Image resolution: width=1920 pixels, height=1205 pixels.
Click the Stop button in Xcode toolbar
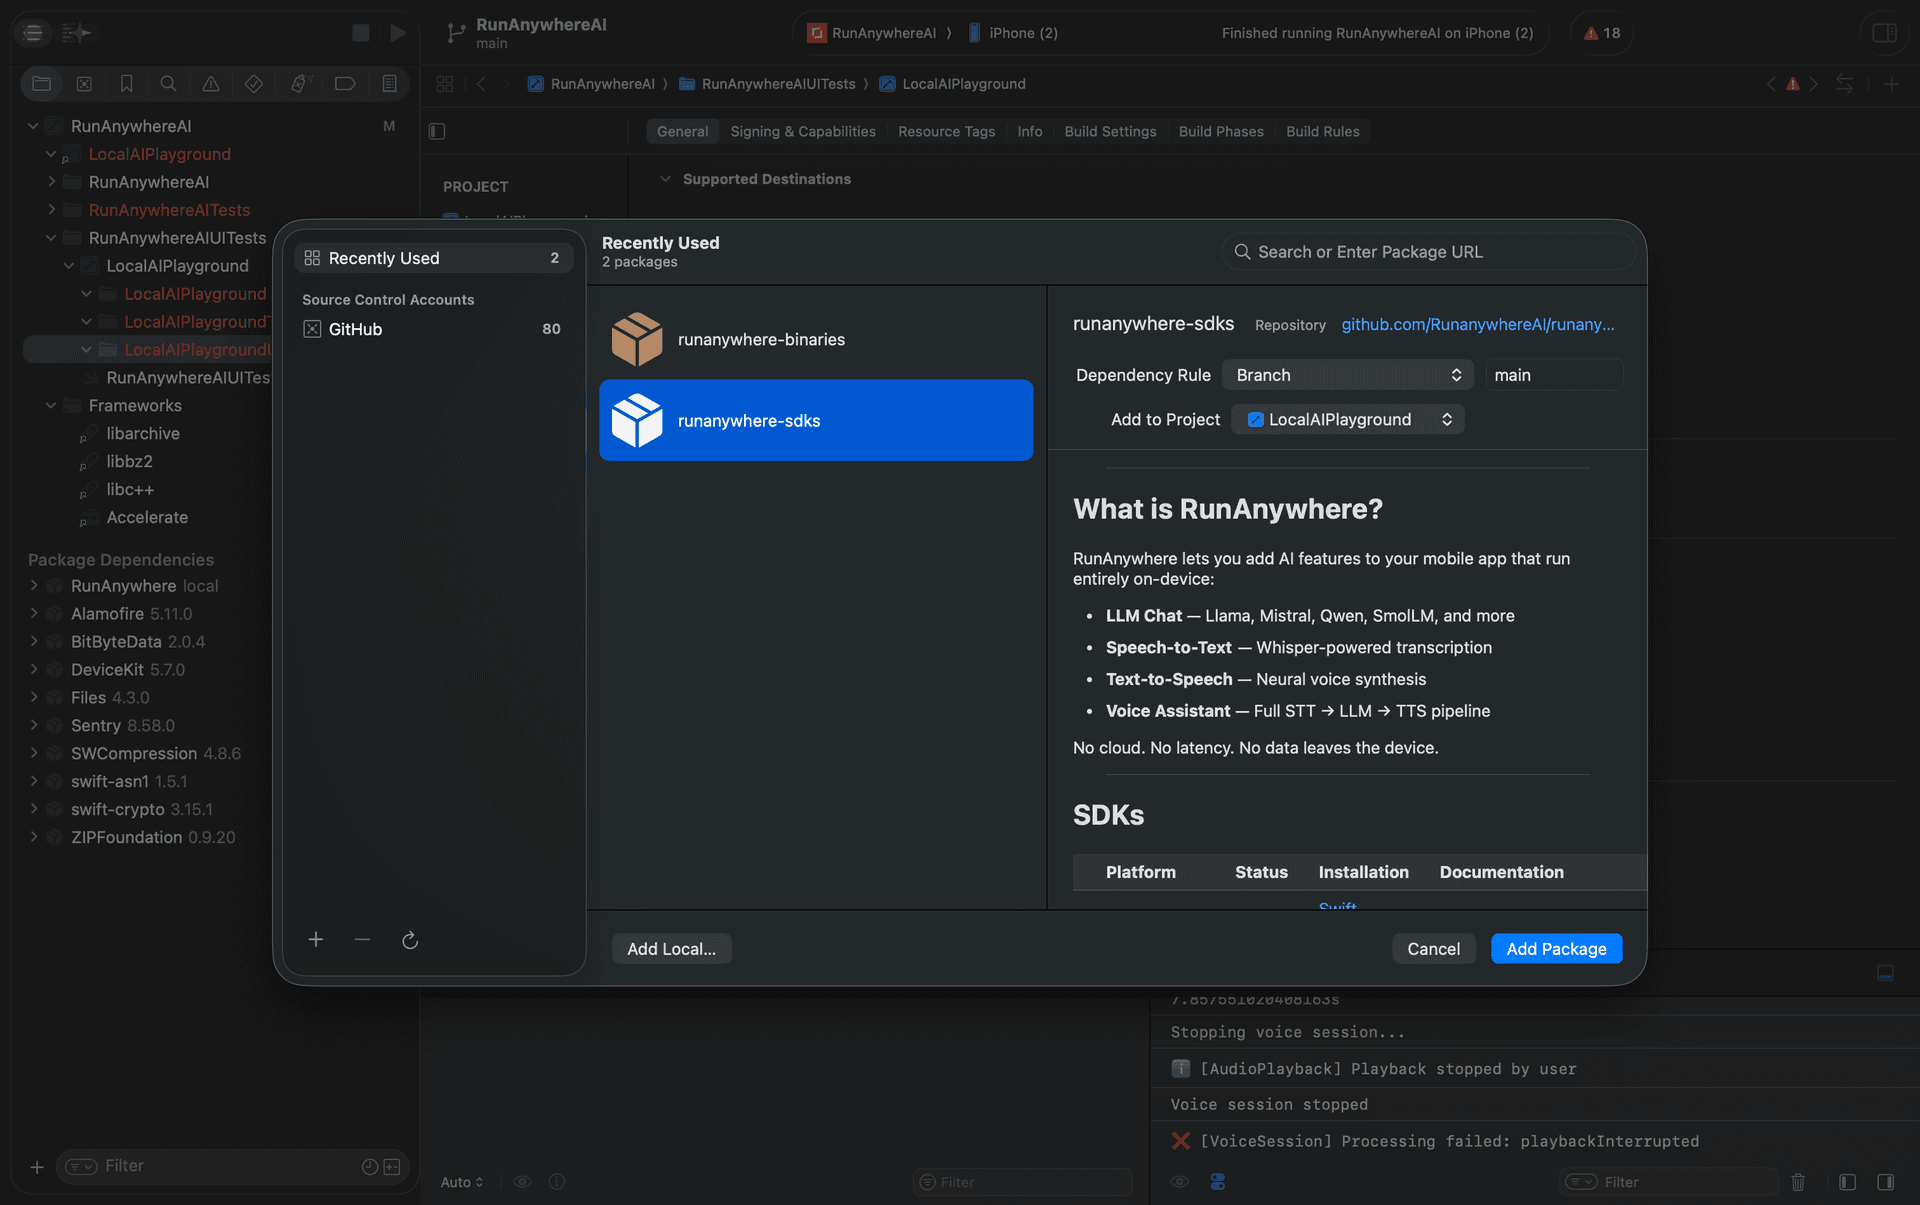(361, 33)
